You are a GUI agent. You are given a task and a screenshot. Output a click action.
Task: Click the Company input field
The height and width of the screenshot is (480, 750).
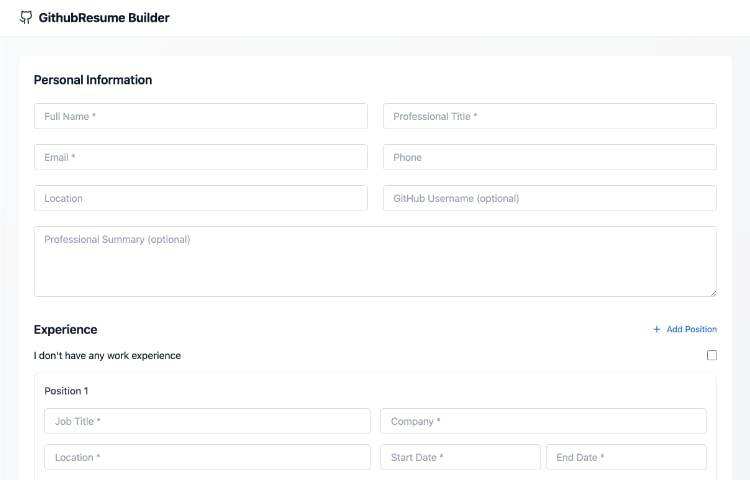coord(543,421)
